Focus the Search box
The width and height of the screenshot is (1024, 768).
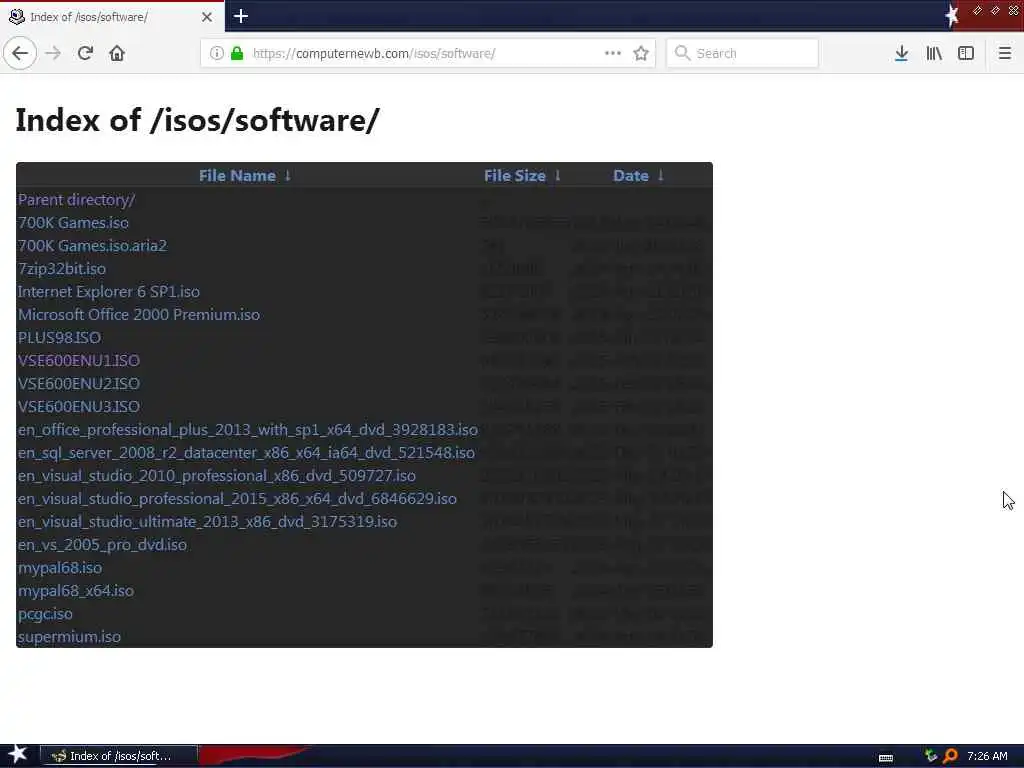pyautogui.click(x=742, y=53)
